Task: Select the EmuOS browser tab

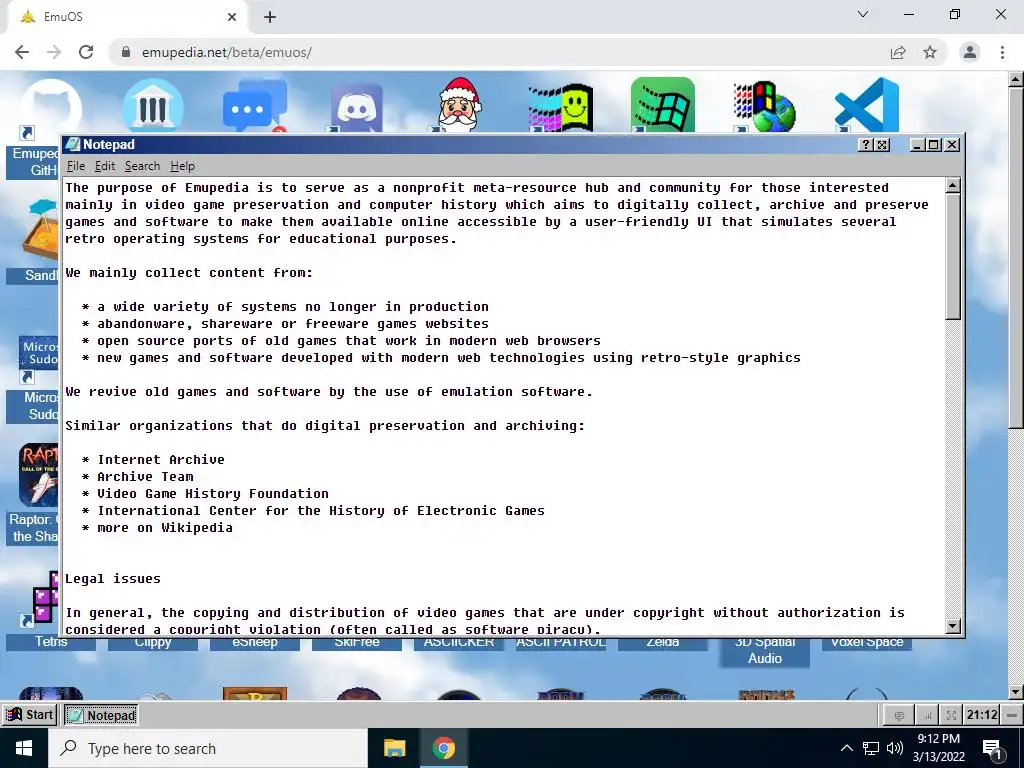Action: (x=127, y=17)
